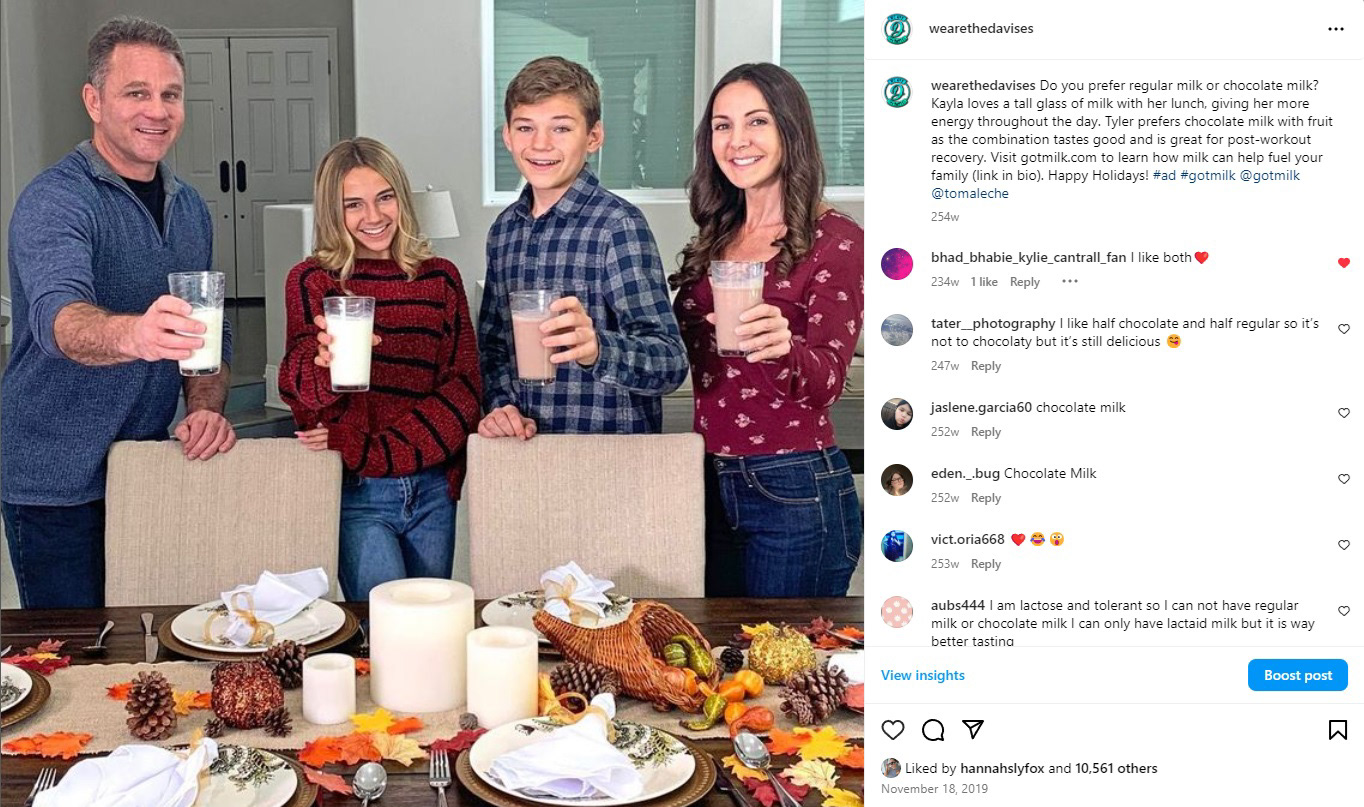The height and width of the screenshot is (807, 1364).
Task: View the 10,561 others who liked
Action: tap(1116, 769)
